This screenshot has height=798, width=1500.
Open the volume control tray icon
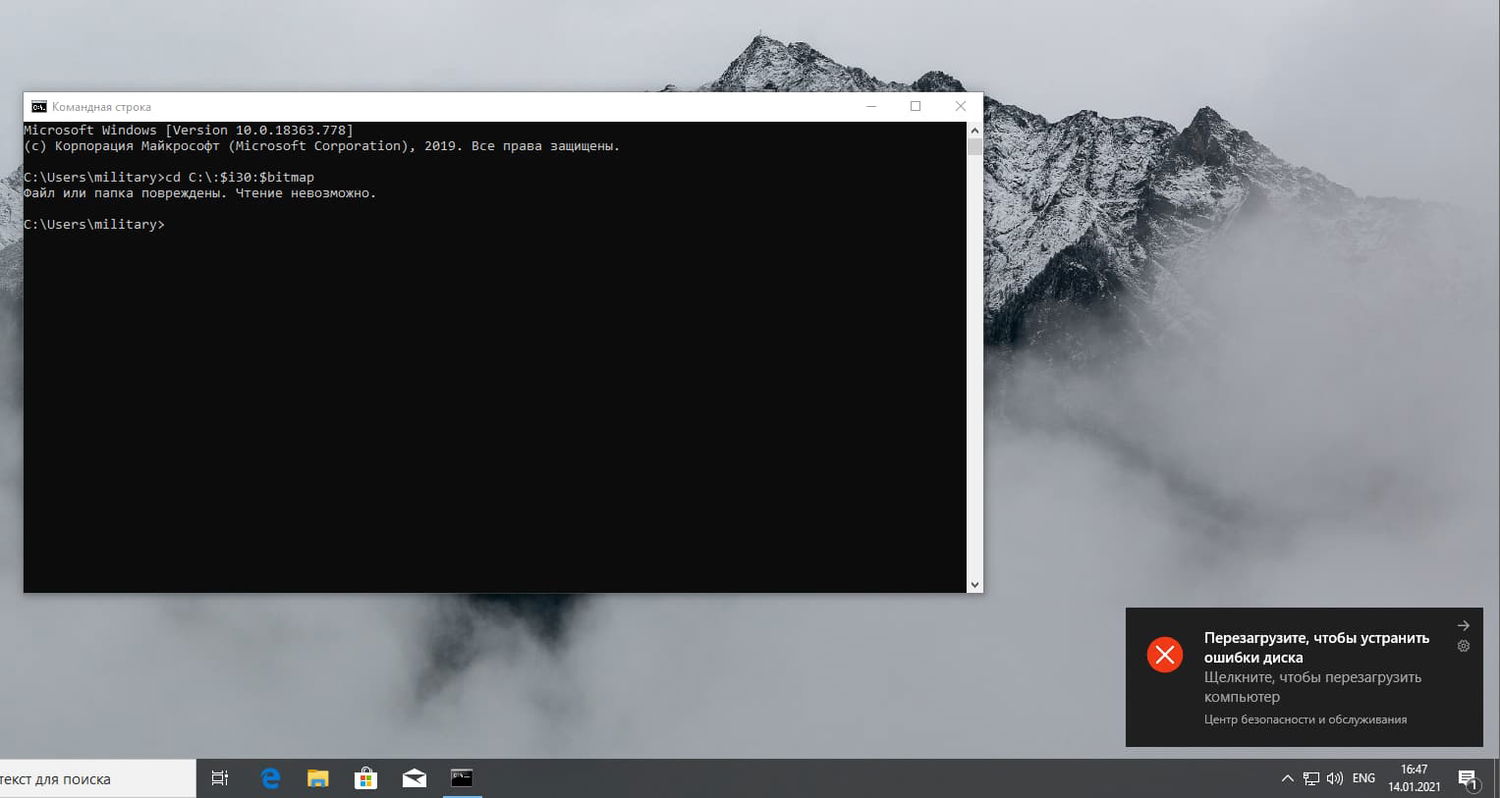1334,778
